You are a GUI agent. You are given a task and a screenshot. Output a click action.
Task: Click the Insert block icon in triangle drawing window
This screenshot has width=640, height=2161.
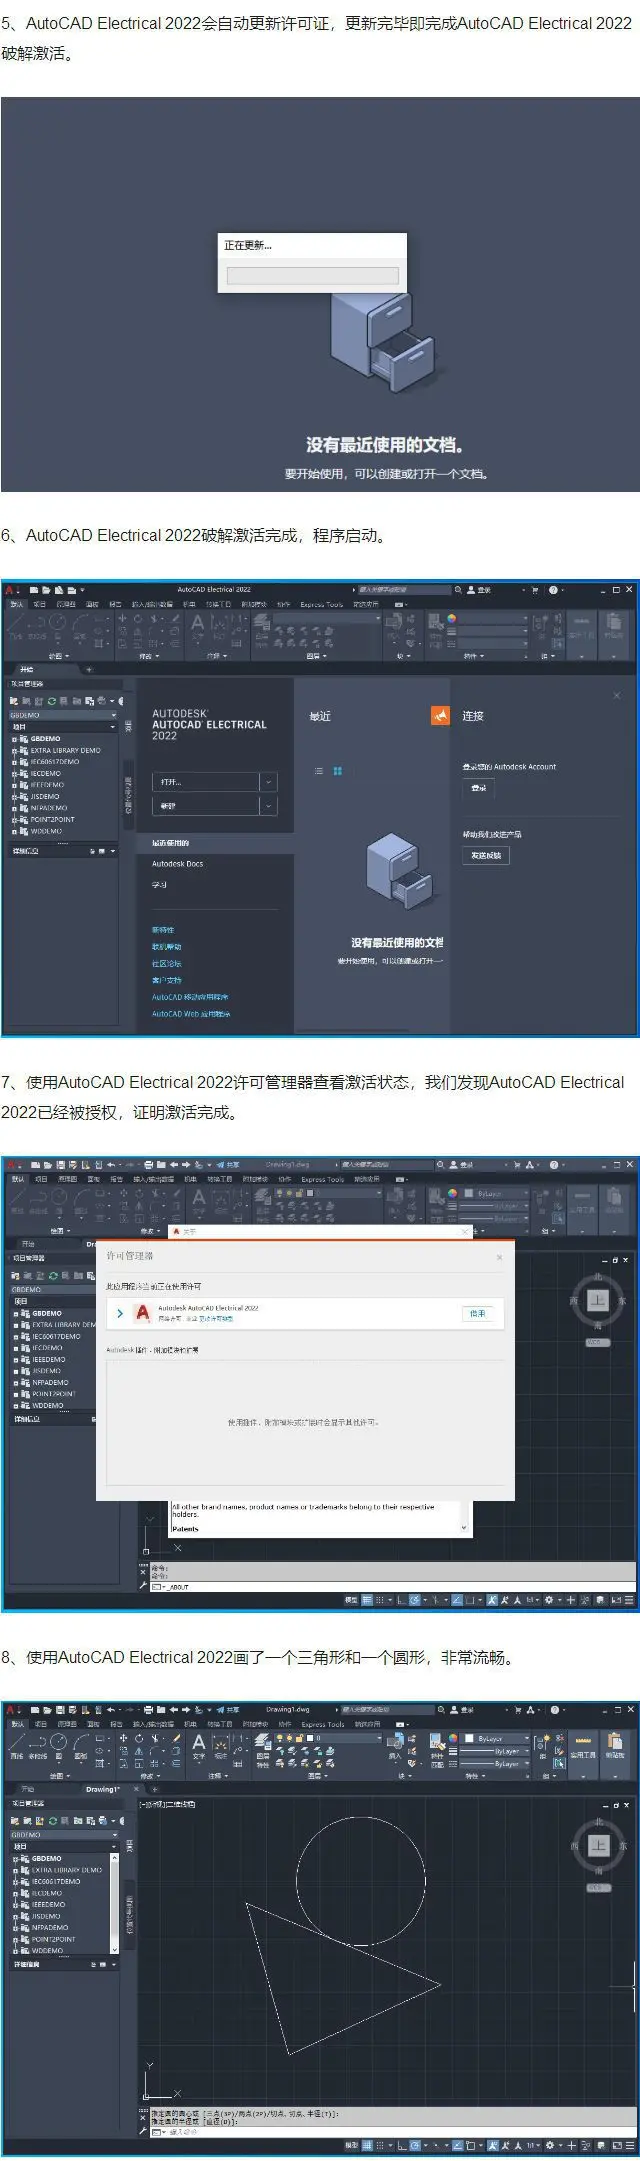tap(393, 1744)
